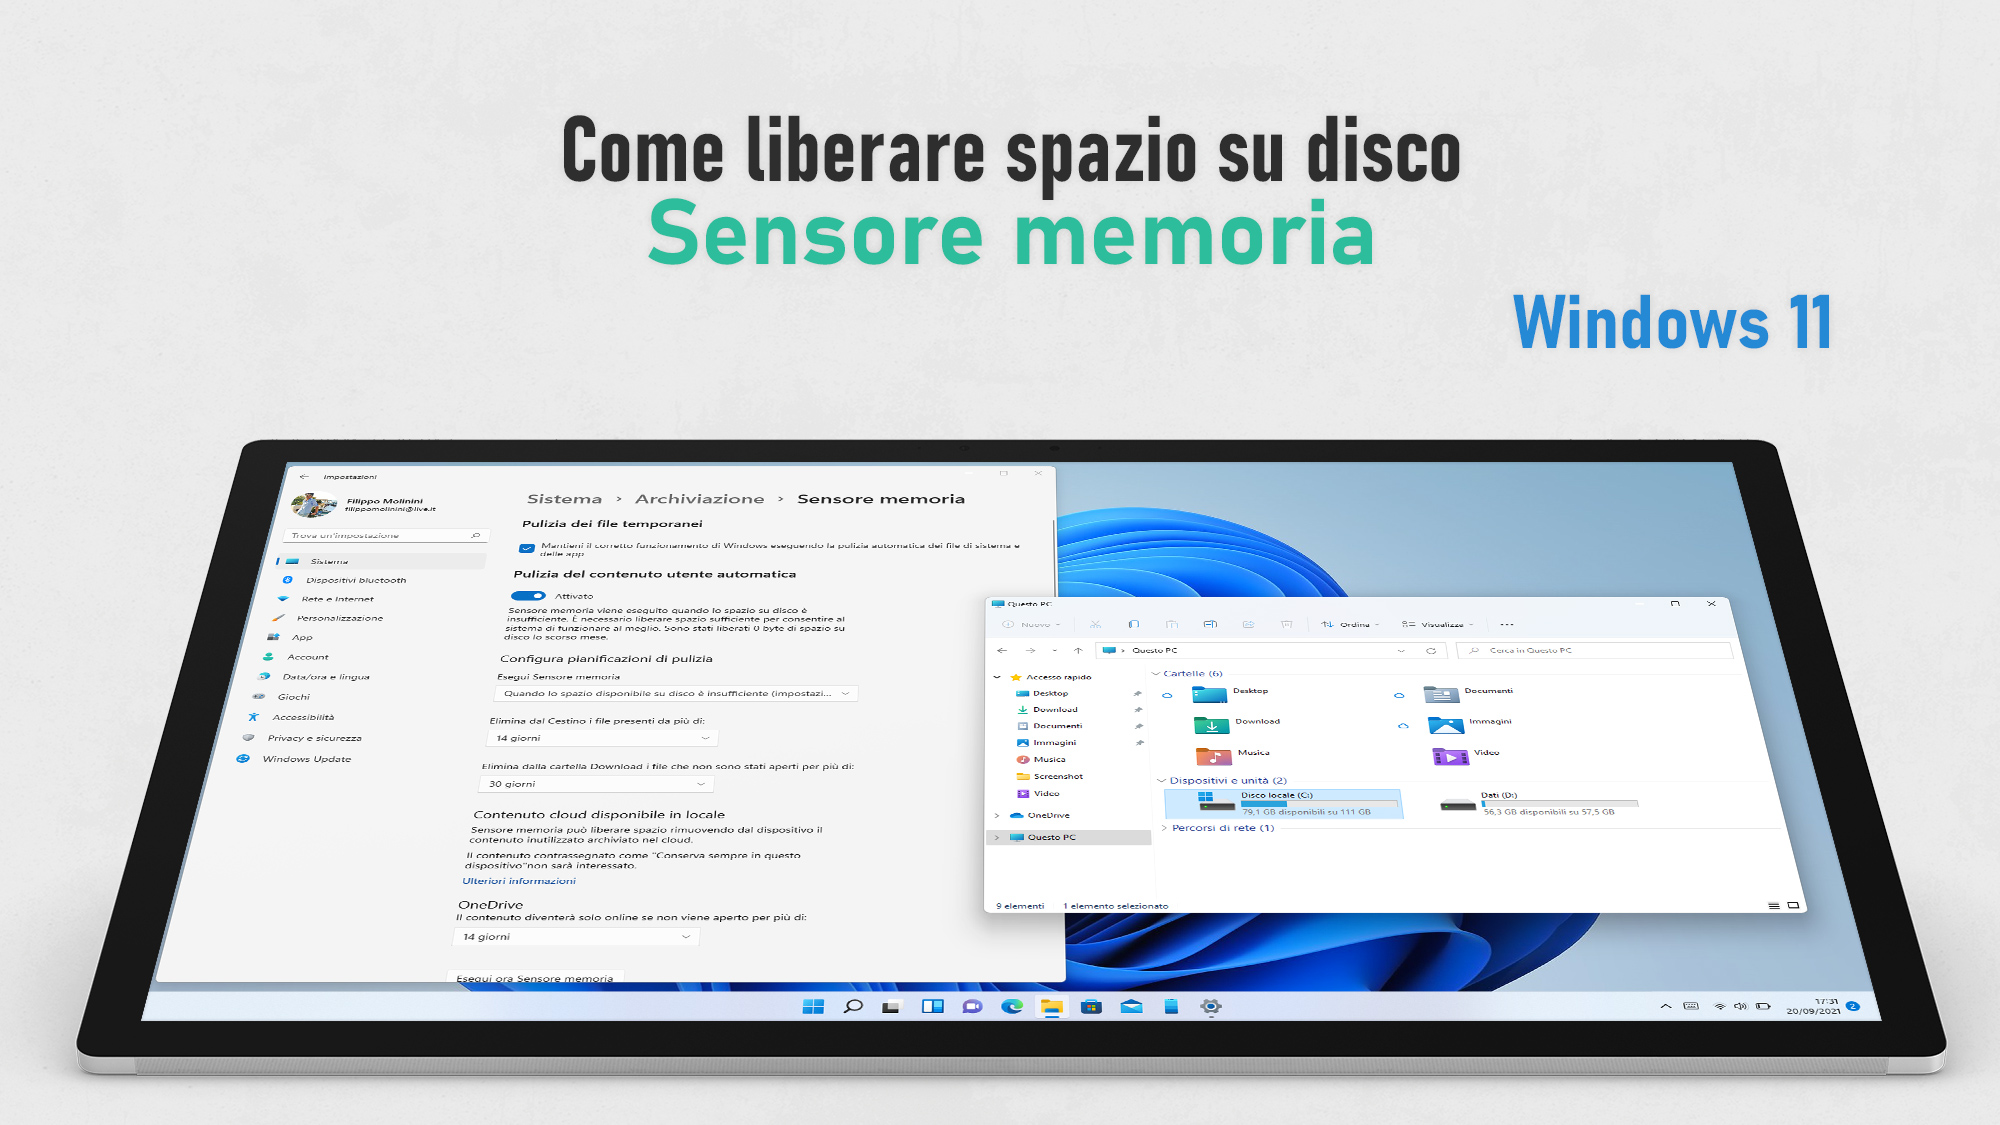Open Personalizzazione settings section
Viewport: 2000px width, 1125px height.
click(343, 618)
